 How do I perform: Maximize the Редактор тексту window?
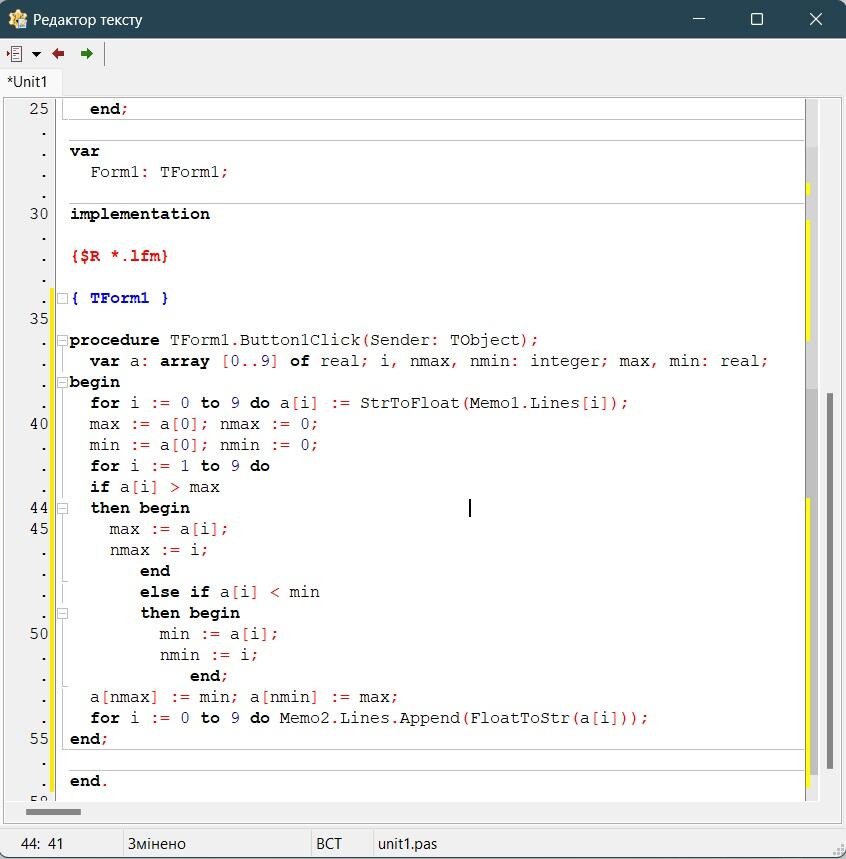pos(757,19)
